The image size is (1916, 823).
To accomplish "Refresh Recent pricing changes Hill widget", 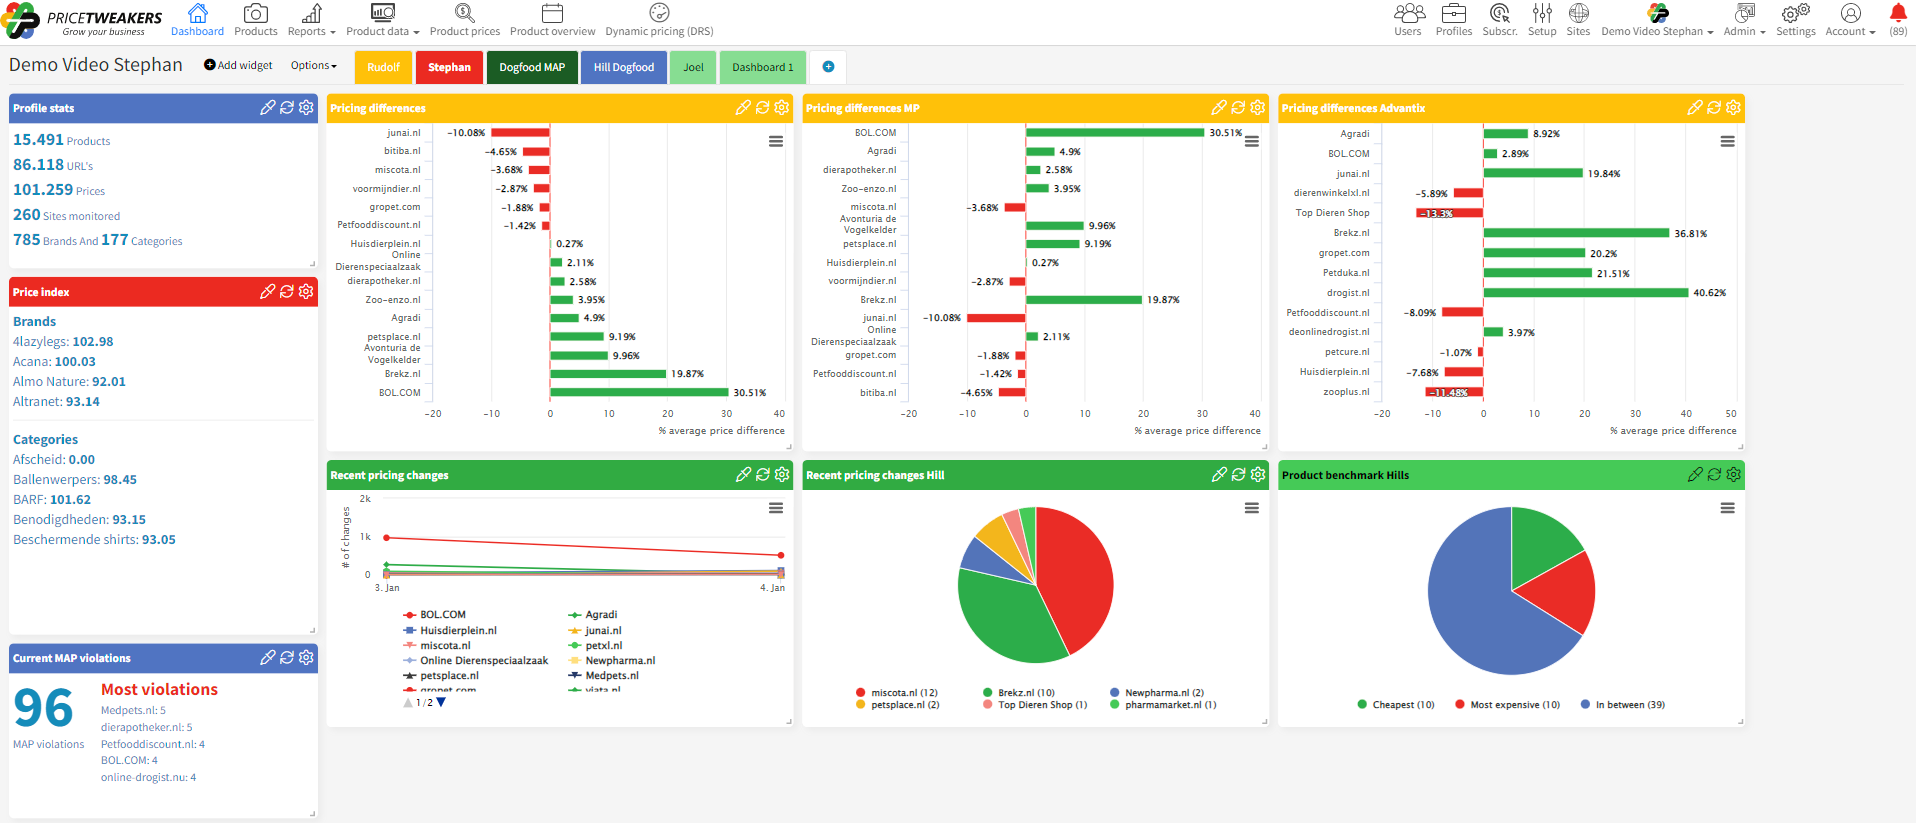I will 1238,475.
